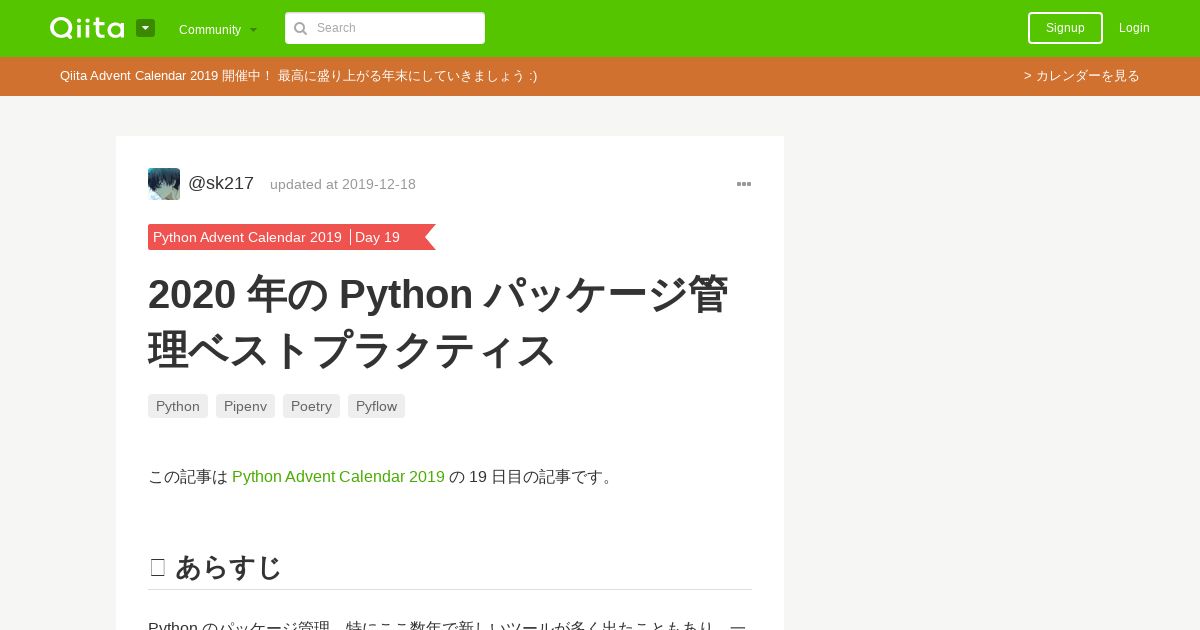Expand the Community menu

[x=218, y=29]
